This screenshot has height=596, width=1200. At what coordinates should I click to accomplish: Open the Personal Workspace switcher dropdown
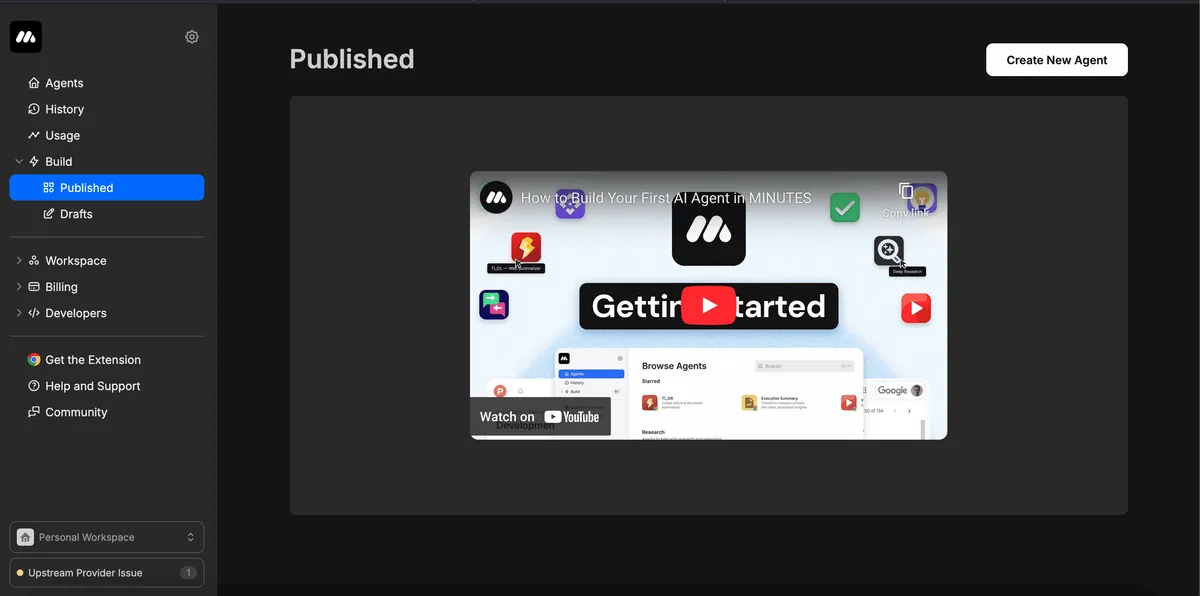tap(107, 537)
